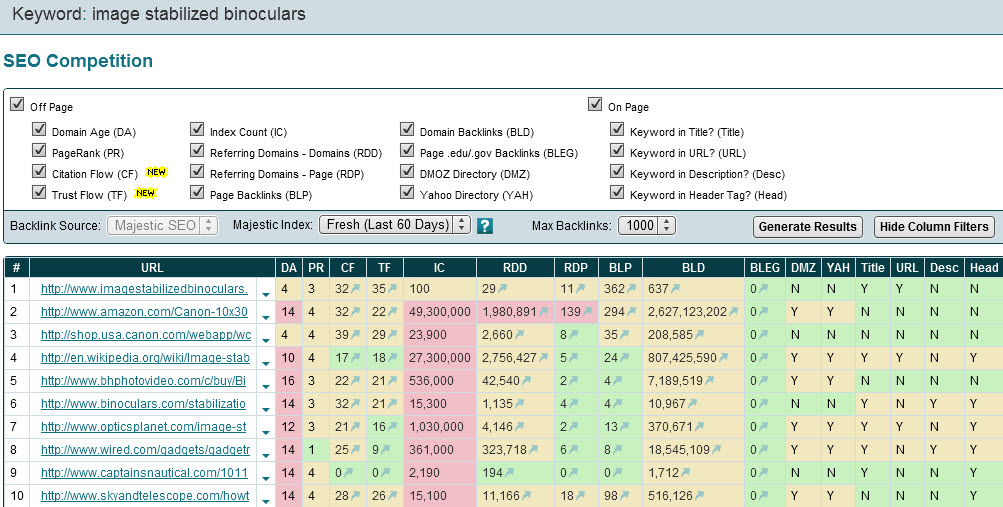Screen dimensions: 1003x507
Task: Click the Hide Column Filters button
Action: [x=934, y=226]
